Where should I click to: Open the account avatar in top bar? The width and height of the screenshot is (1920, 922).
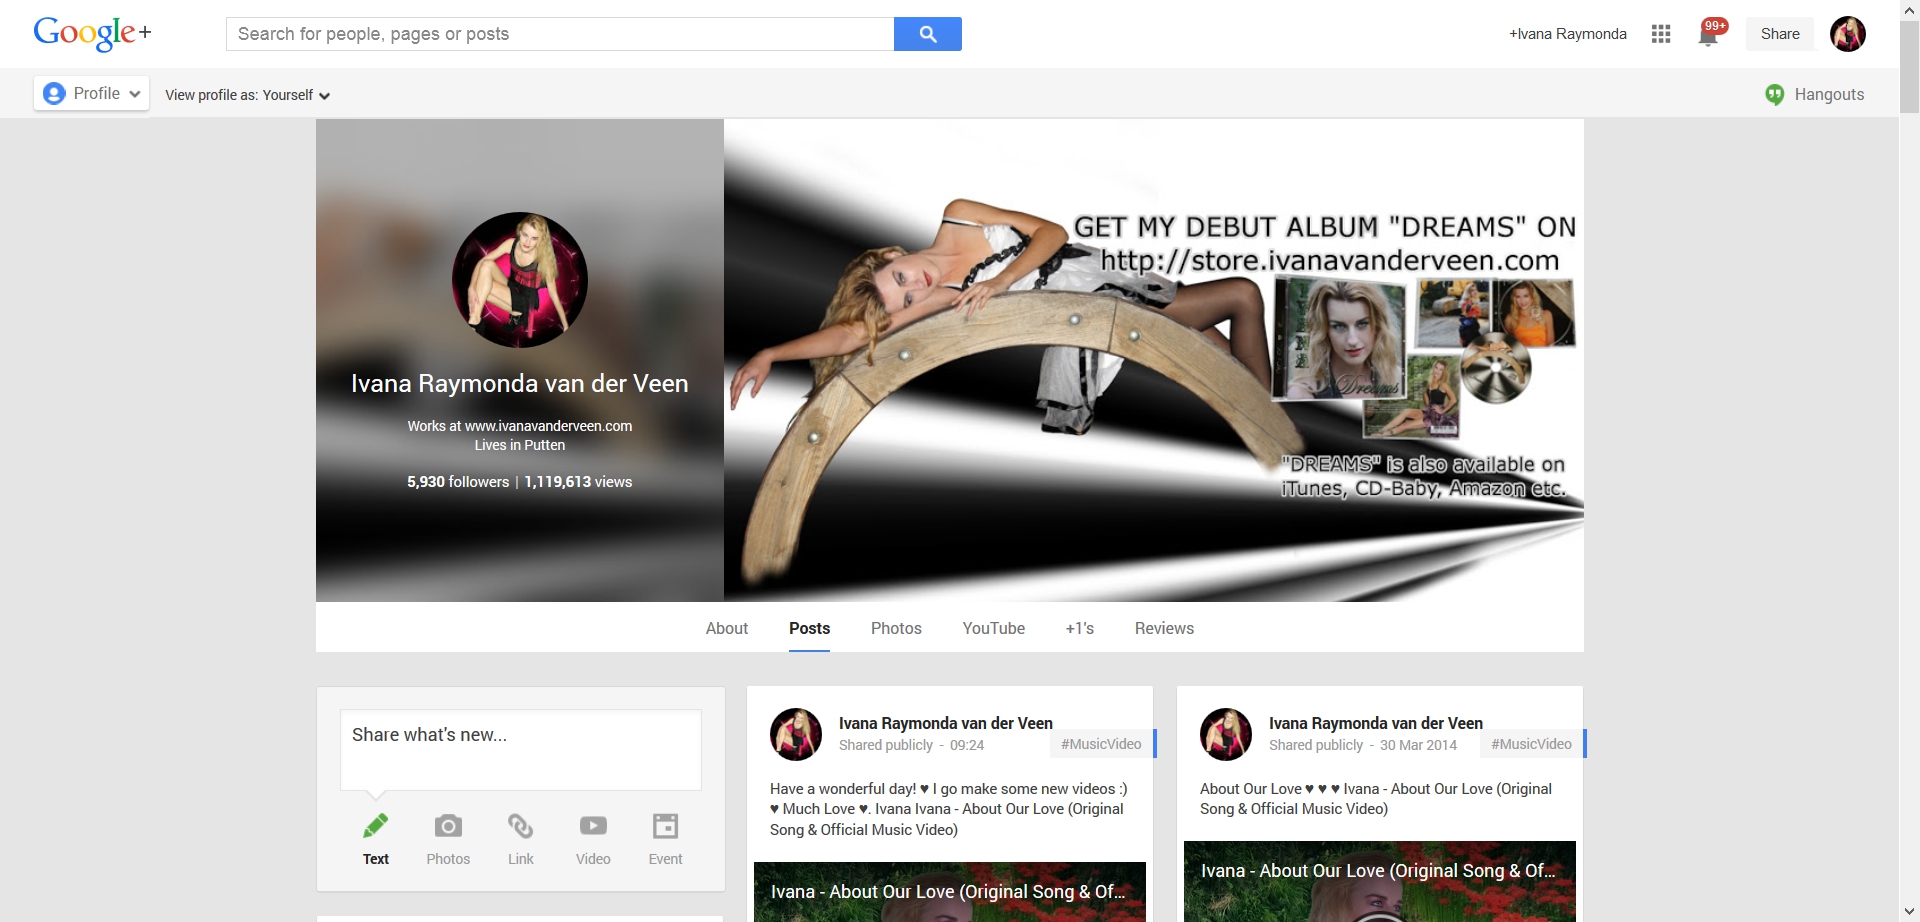click(x=1848, y=34)
